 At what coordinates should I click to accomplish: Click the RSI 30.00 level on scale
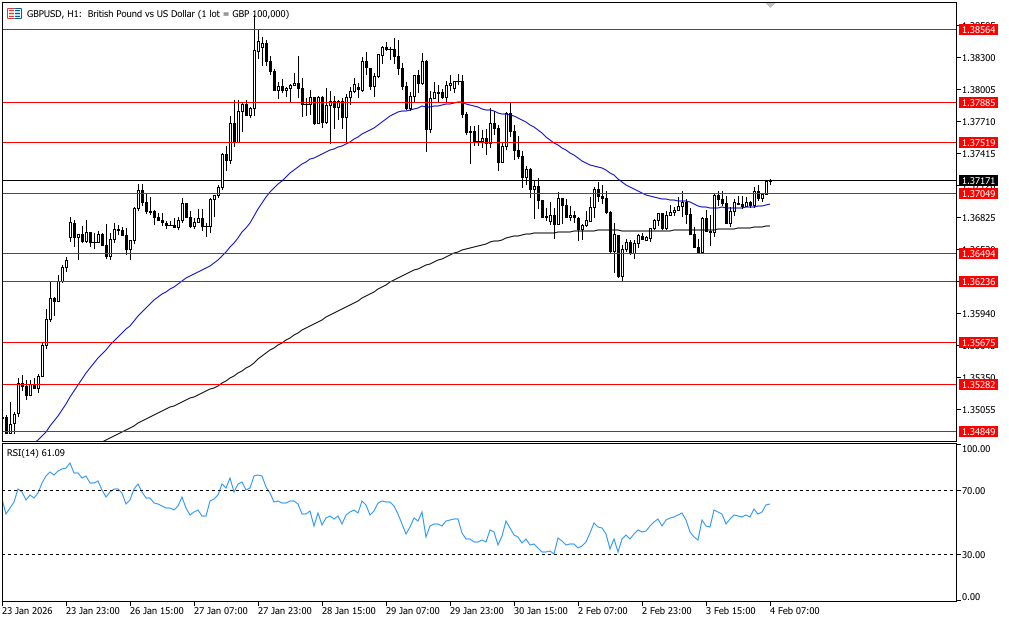coord(974,555)
